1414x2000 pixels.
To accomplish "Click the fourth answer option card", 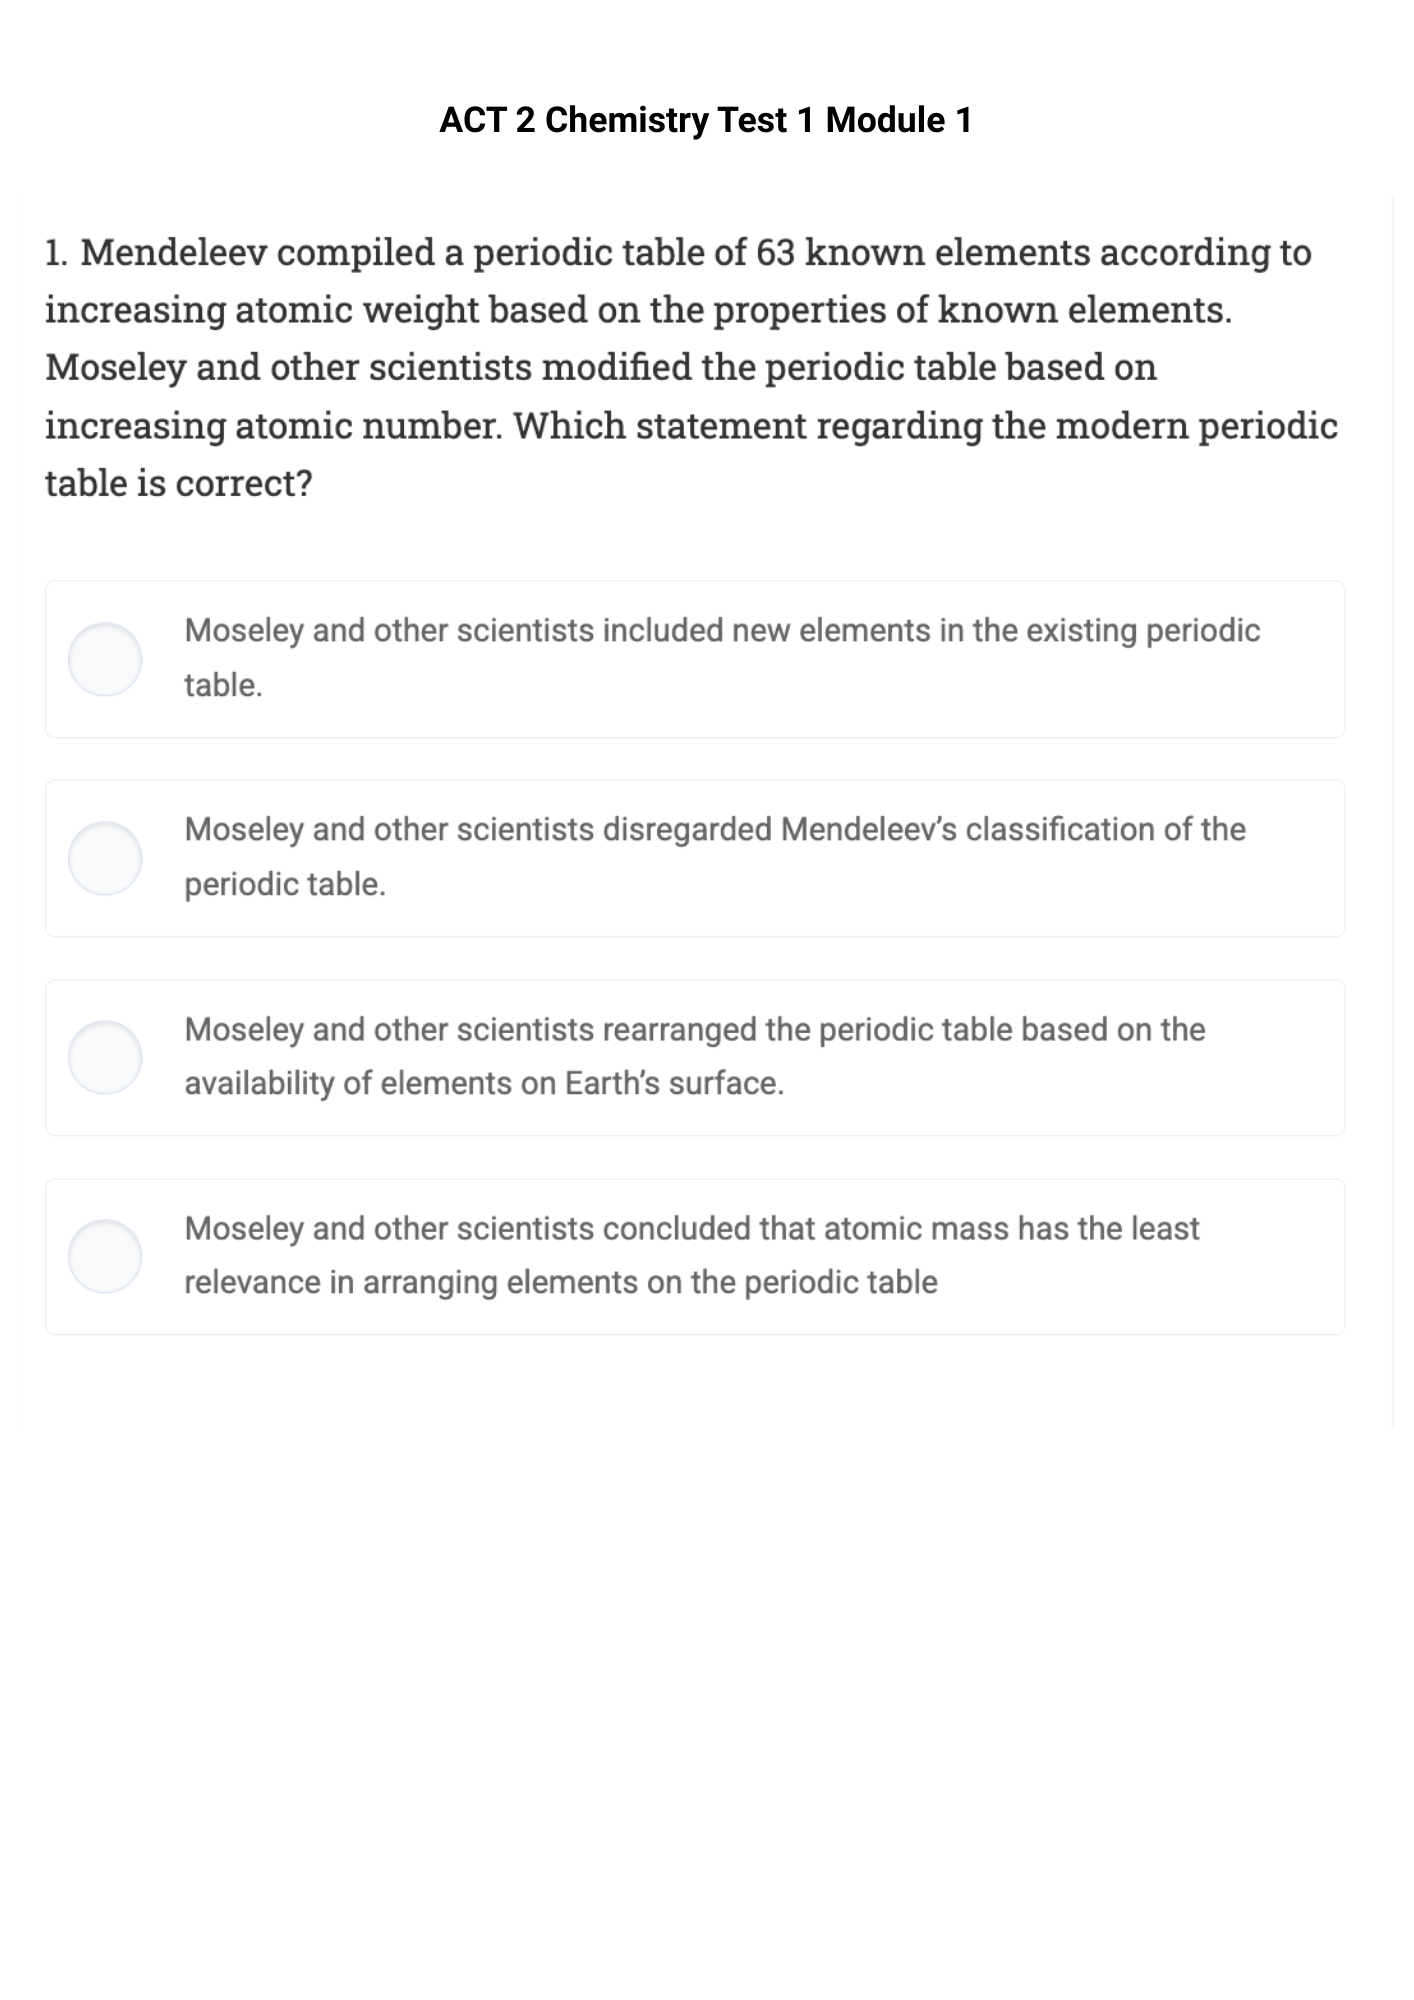I will [694, 1255].
